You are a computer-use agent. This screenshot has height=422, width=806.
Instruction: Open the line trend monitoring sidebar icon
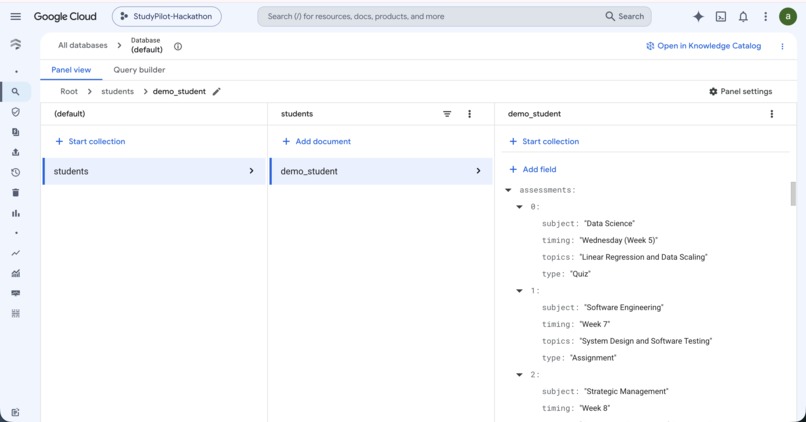(16, 253)
